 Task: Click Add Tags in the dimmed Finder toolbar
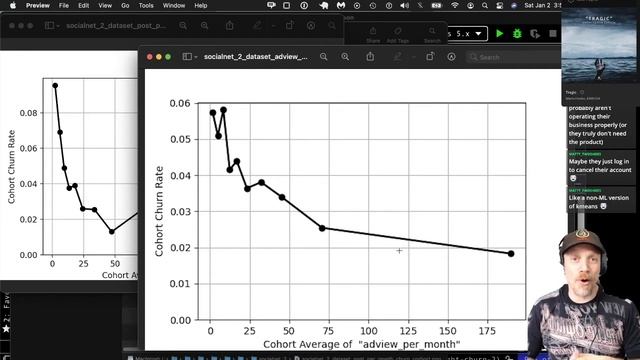click(x=398, y=35)
